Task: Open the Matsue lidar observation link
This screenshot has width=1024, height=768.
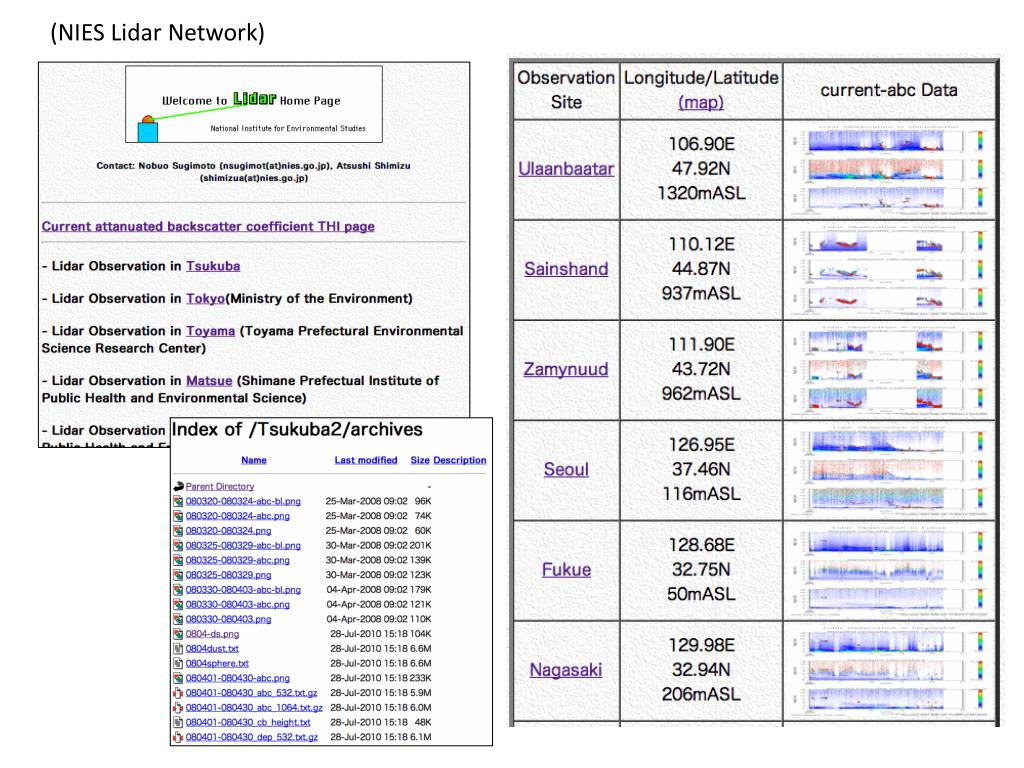Action: click(x=209, y=381)
